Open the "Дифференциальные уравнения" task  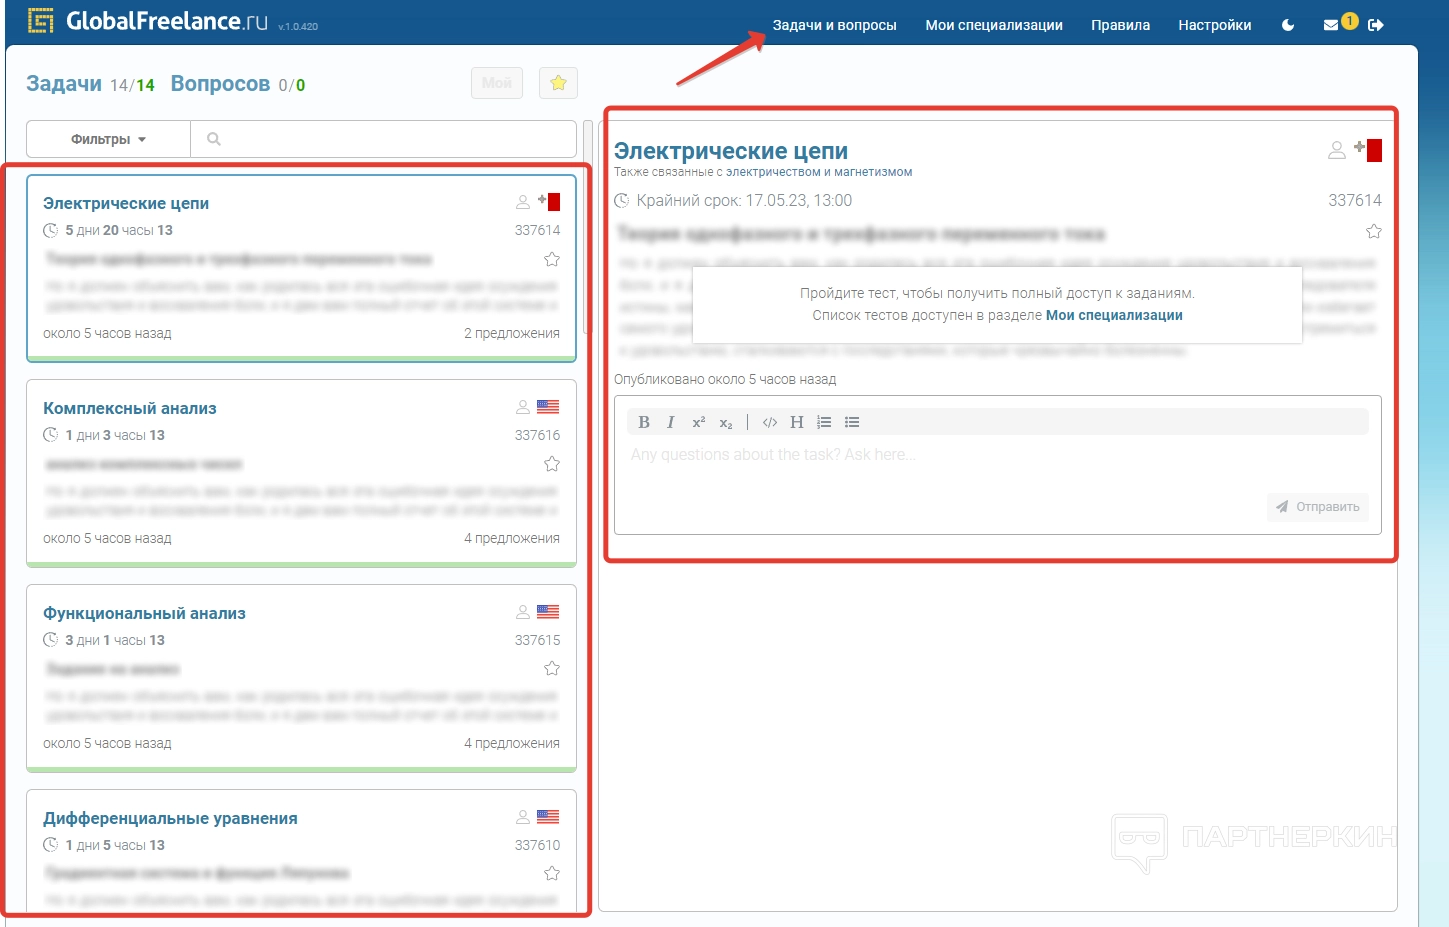(170, 818)
